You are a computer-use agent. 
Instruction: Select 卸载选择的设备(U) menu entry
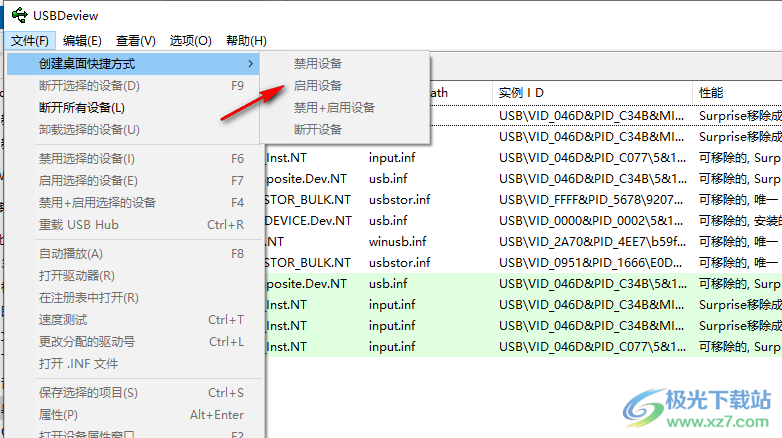133,130
